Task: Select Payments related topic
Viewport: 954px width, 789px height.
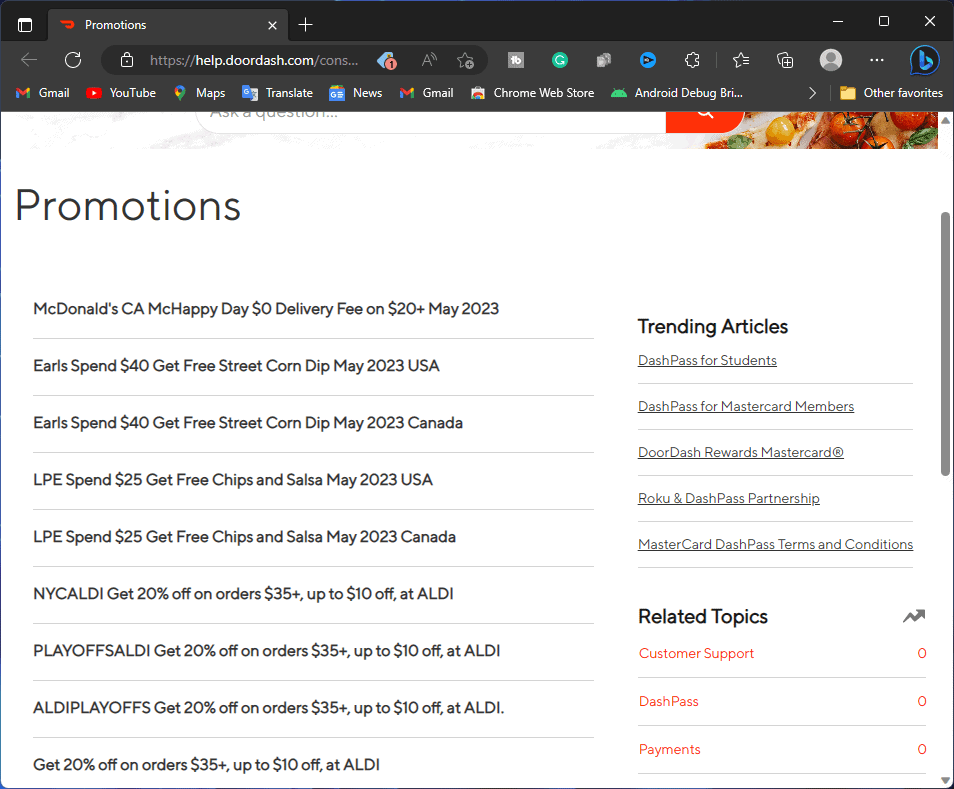Action: pos(669,749)
